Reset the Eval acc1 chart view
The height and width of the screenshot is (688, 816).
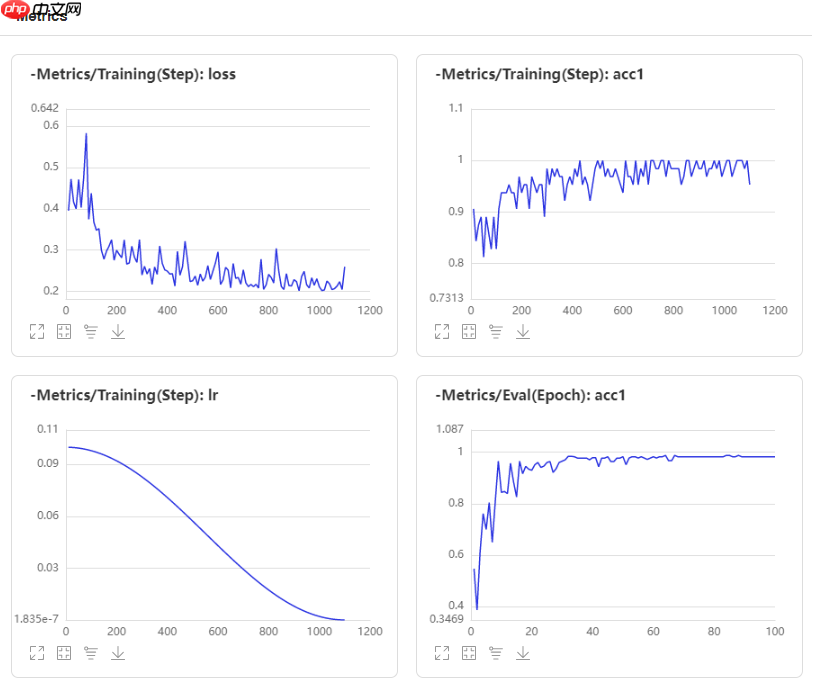469,653
